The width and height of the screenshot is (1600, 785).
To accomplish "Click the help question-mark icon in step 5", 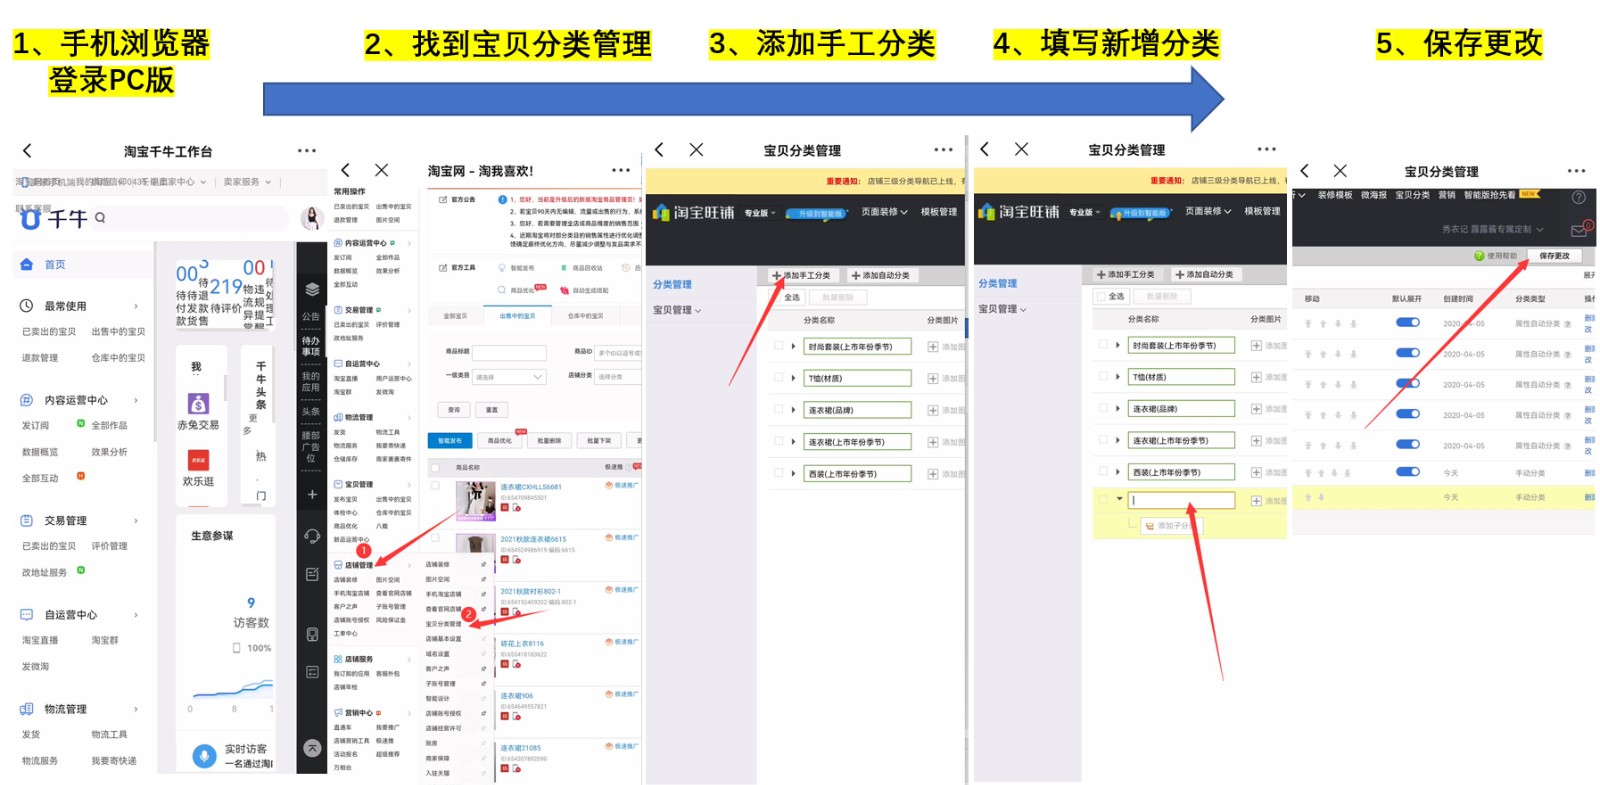I will pos(1578,197).
